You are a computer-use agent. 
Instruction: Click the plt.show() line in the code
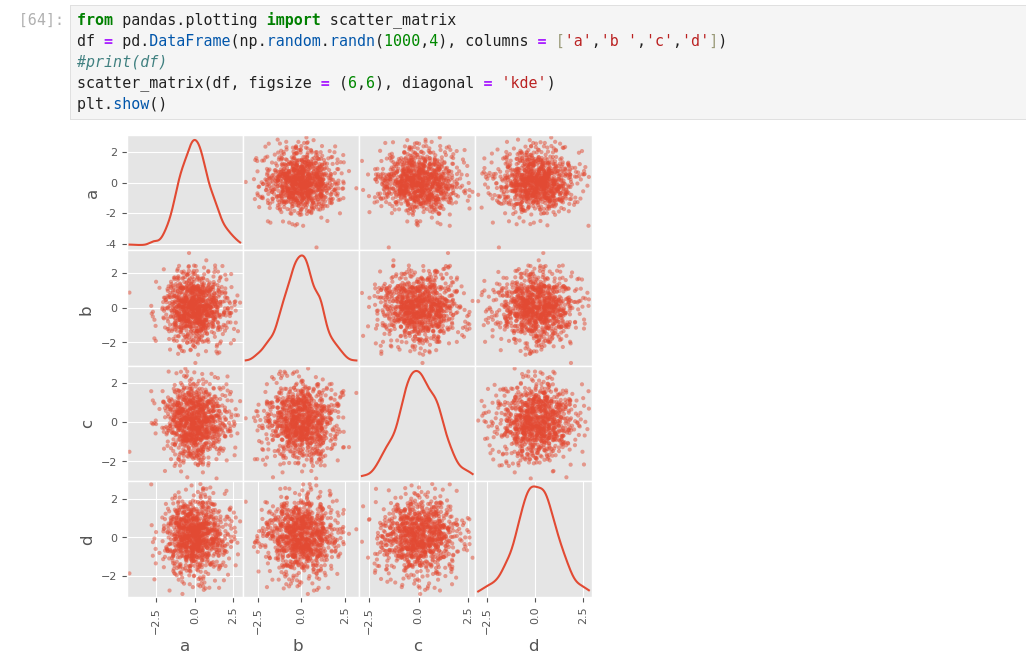[x=121, y=104]
